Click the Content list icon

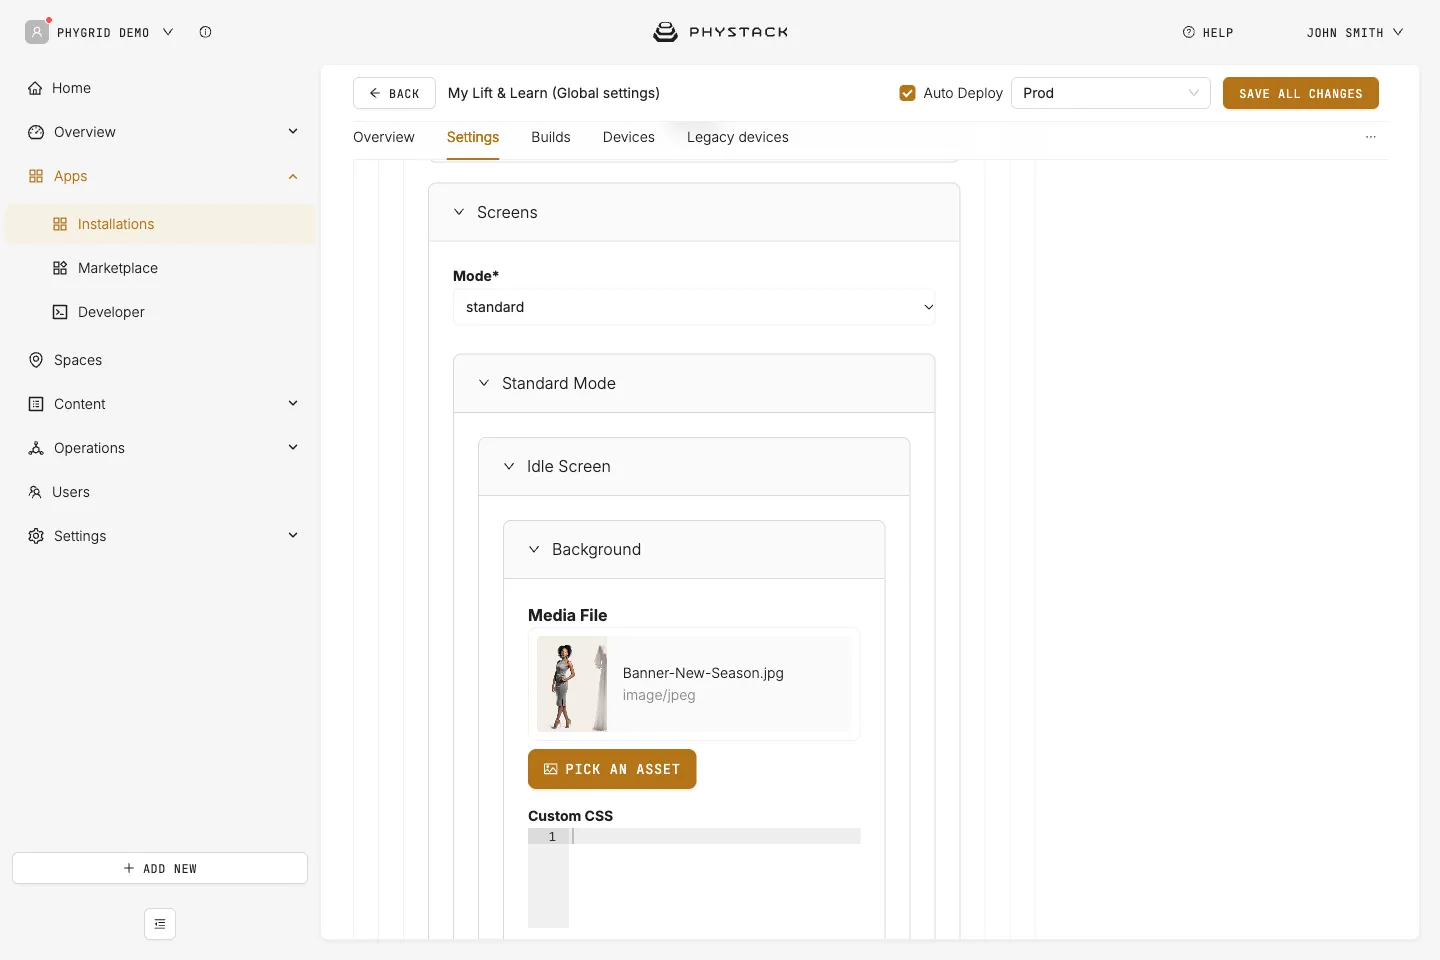pyautogui.click(x=36, y=404)
